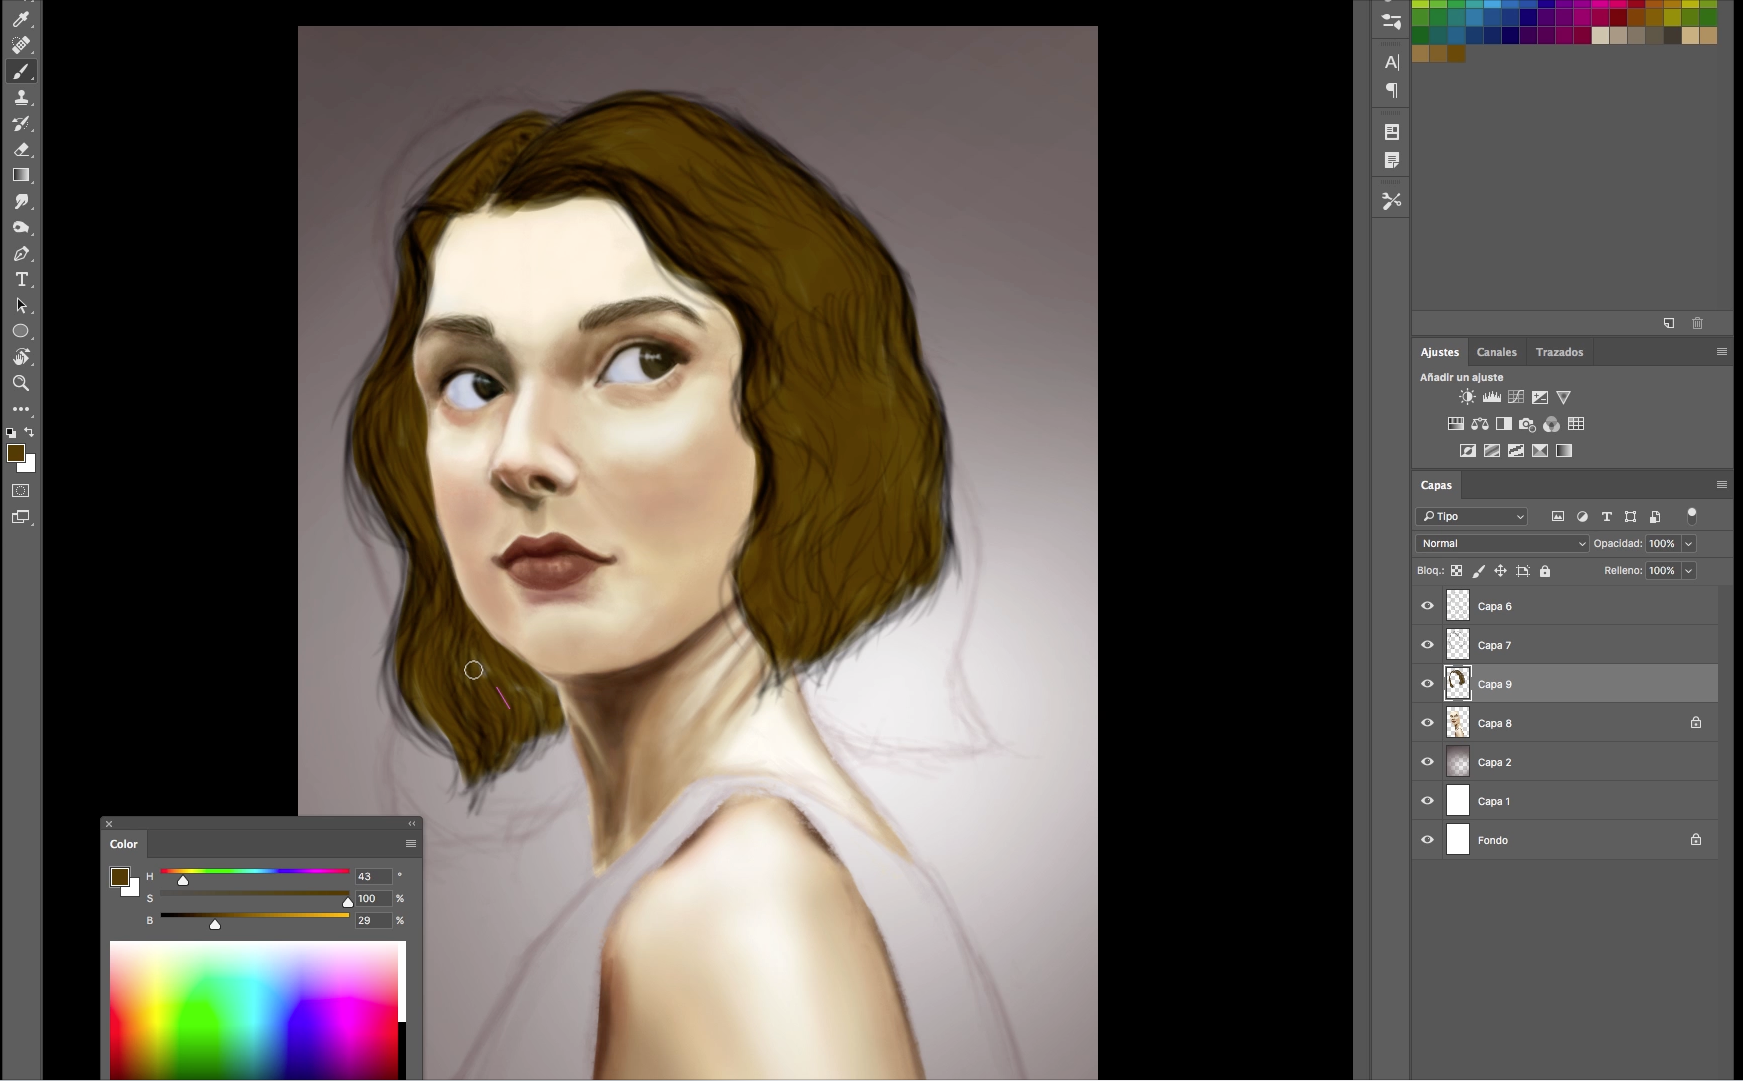Image resolution: width=1743 pixels, height=1081 pixels.
Task: Open the Opacidad slider dropdown arrow
Action: point(1689,544)
